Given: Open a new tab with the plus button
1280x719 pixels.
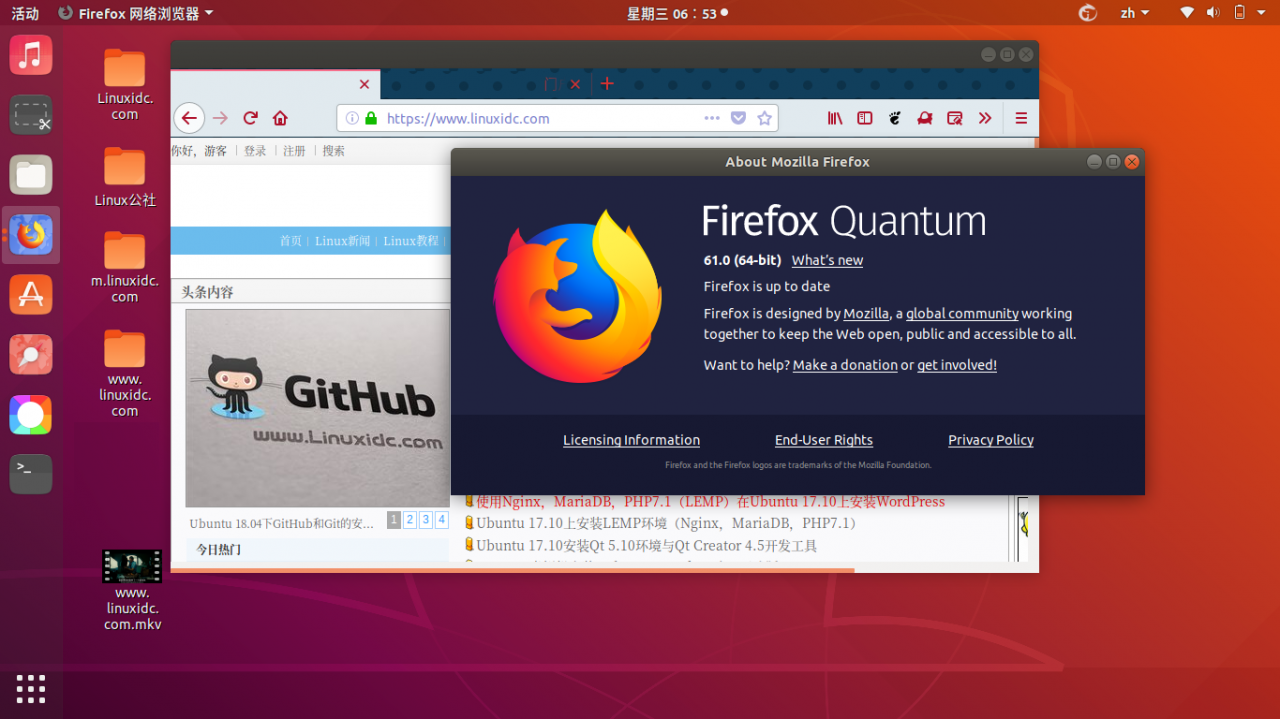Looking at the screenshot, I should coord(607,84).
